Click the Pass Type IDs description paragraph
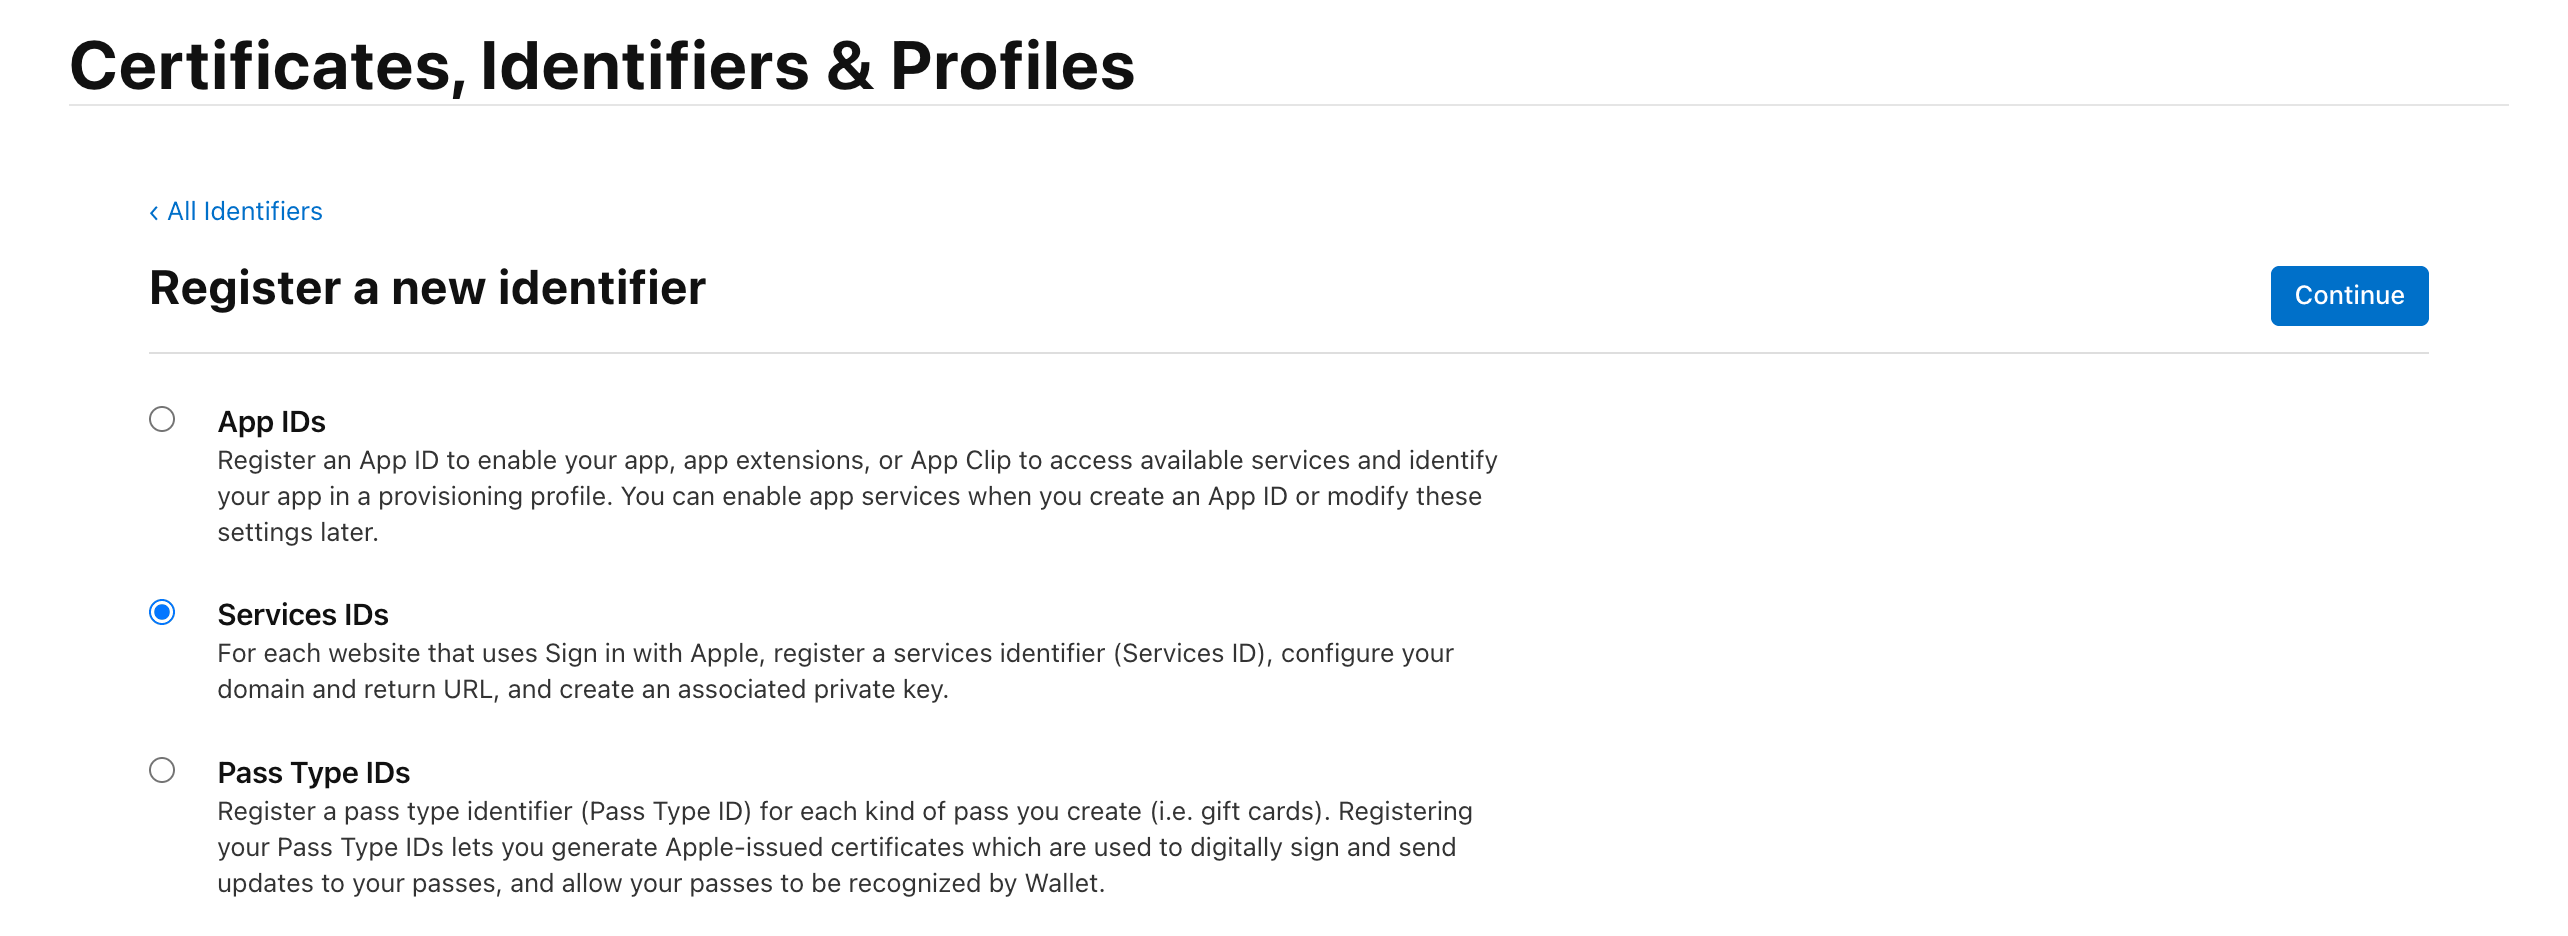Screen dimensions: 2568x936 click(x=845, y=847)
